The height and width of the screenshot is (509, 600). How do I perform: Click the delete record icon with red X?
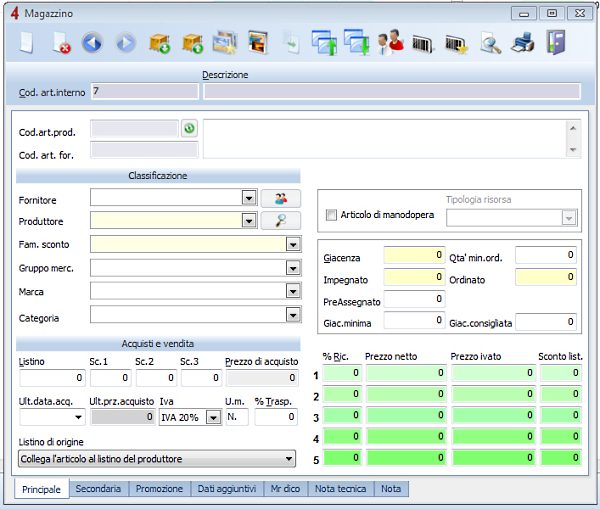coord(60,43)
